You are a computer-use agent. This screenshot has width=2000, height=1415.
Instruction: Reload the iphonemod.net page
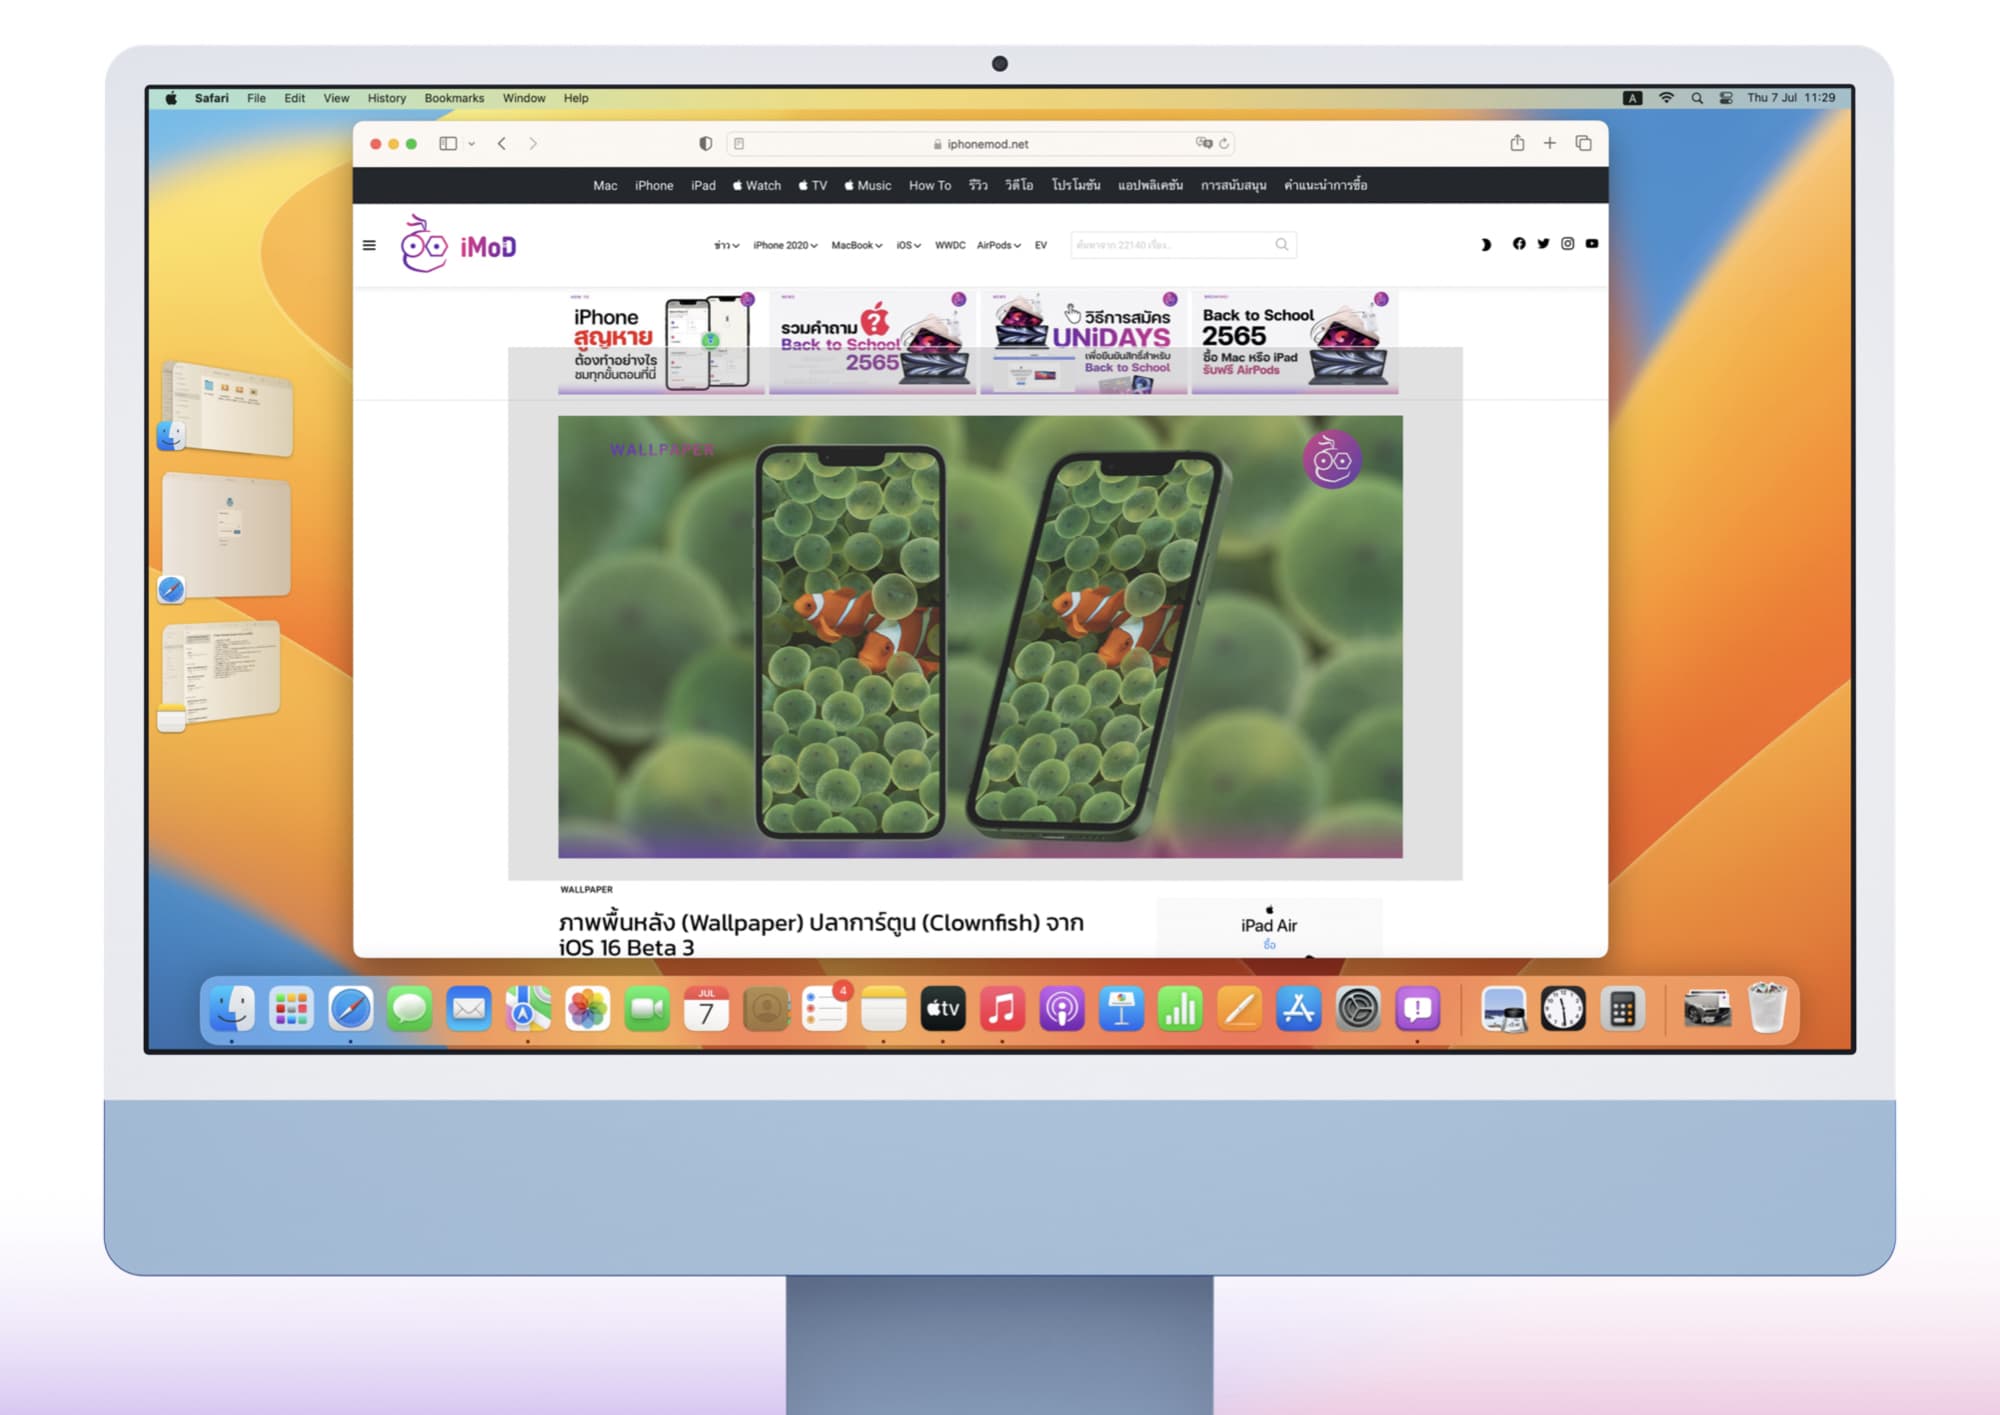[1224, 143]
